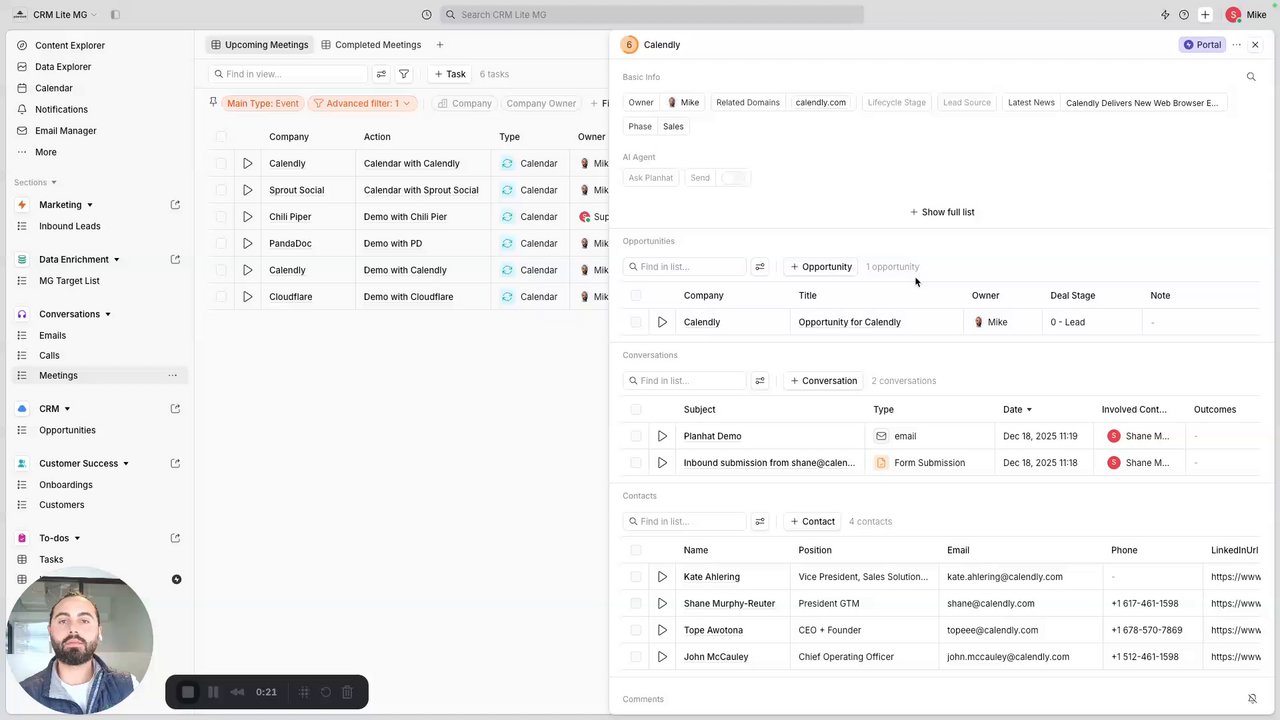Tick the PandaDoc row checkbox
1280x720 pixels.
click(x=221, y=243)
